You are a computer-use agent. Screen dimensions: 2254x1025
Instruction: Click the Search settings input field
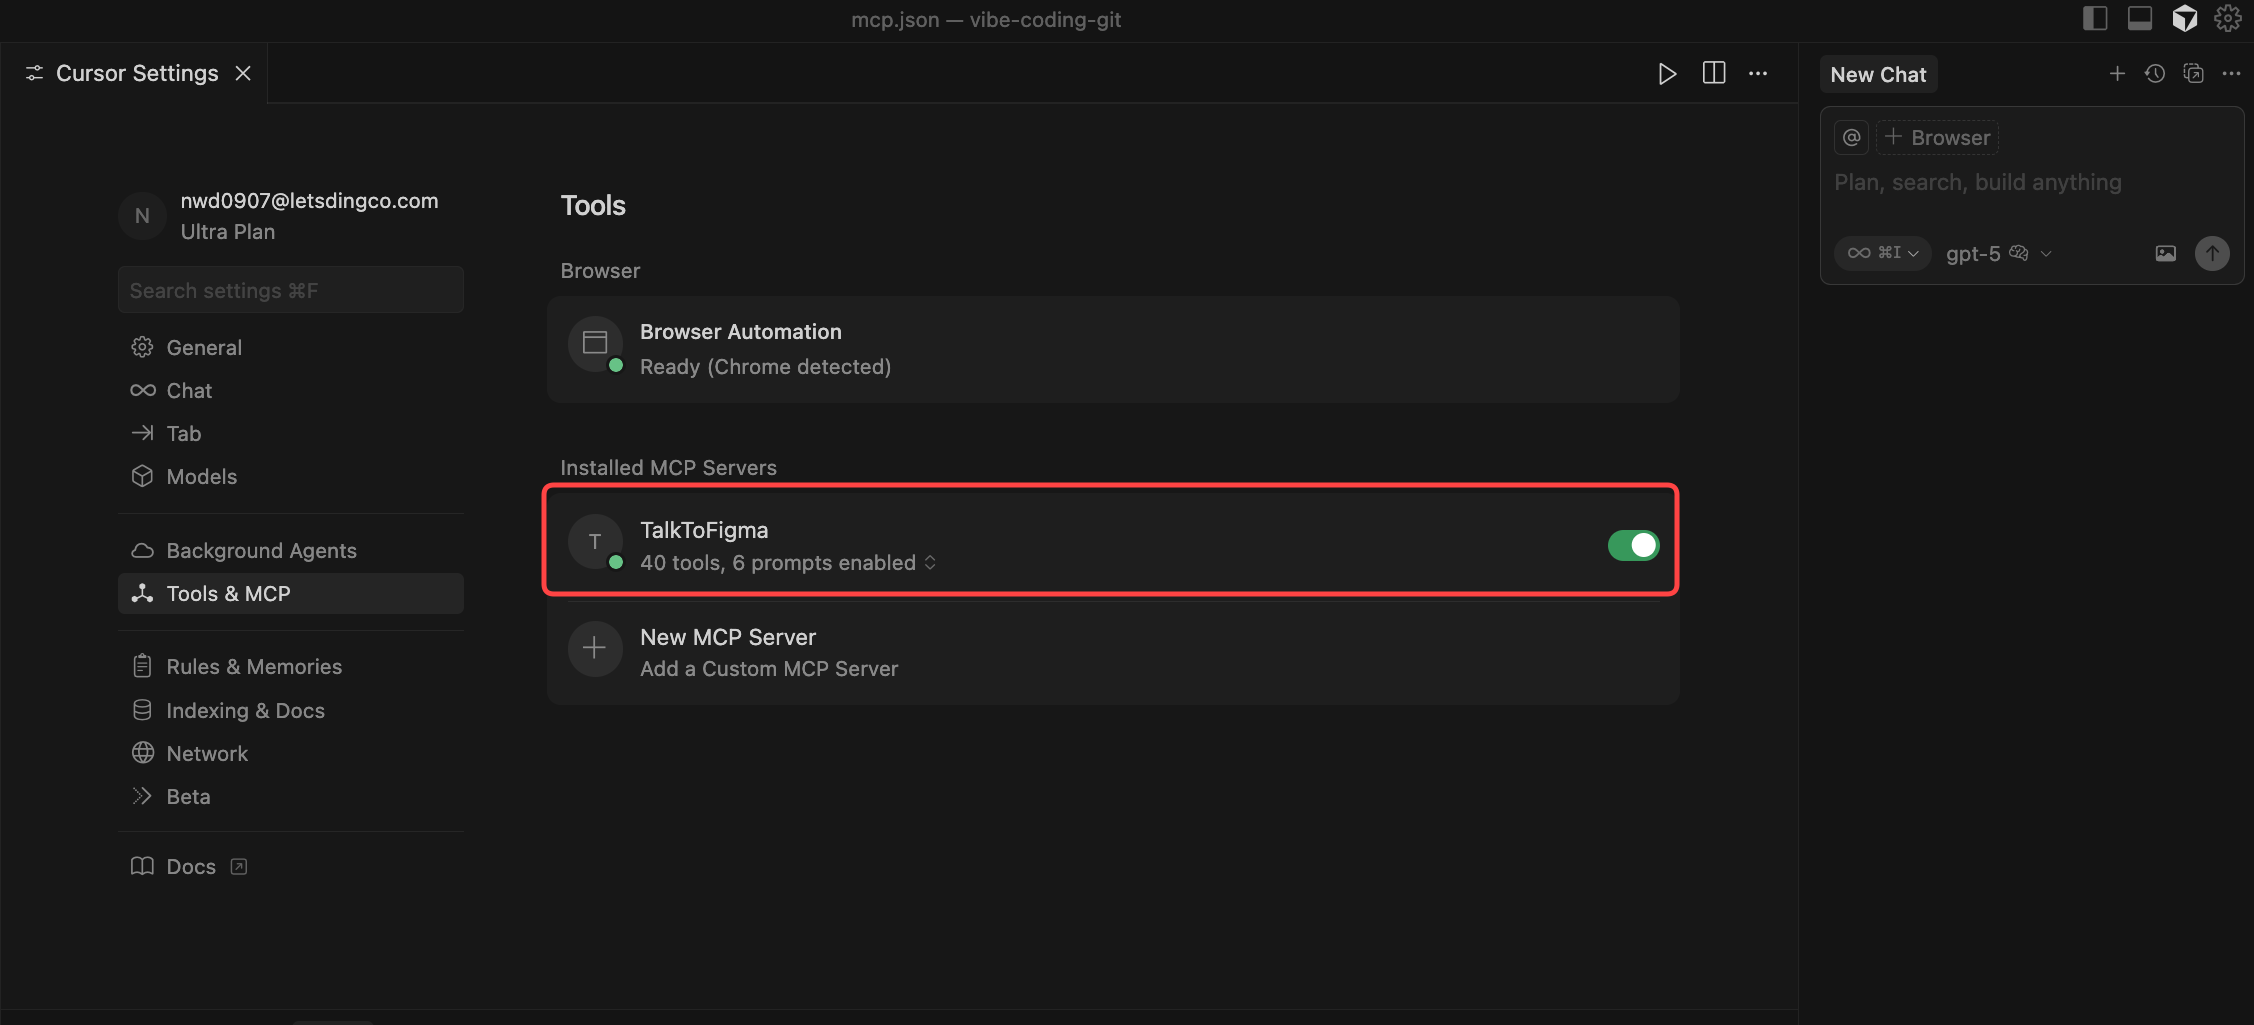290,291
